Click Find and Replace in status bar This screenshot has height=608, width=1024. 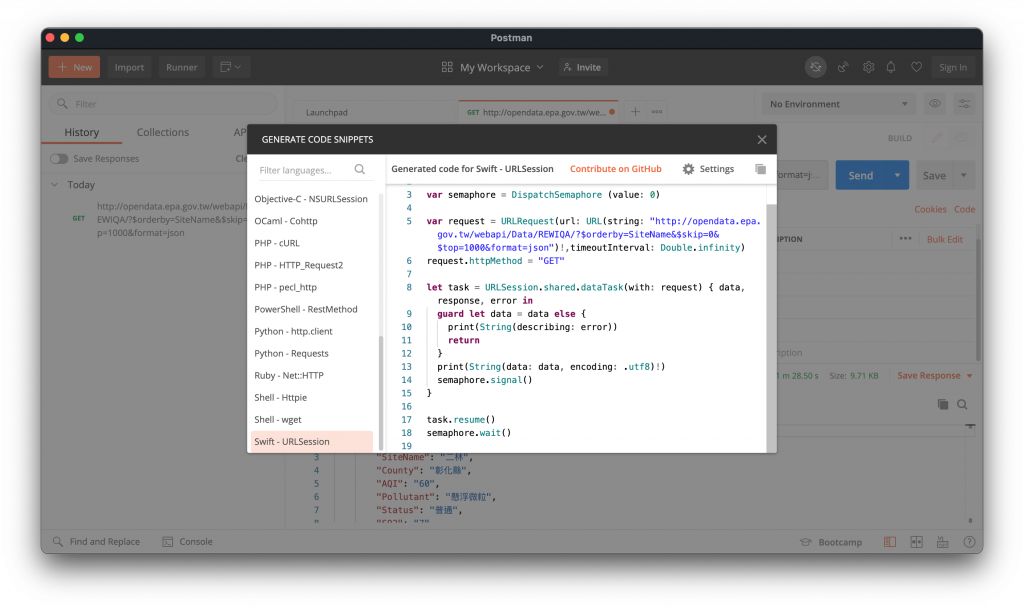[x=97, y=542]
